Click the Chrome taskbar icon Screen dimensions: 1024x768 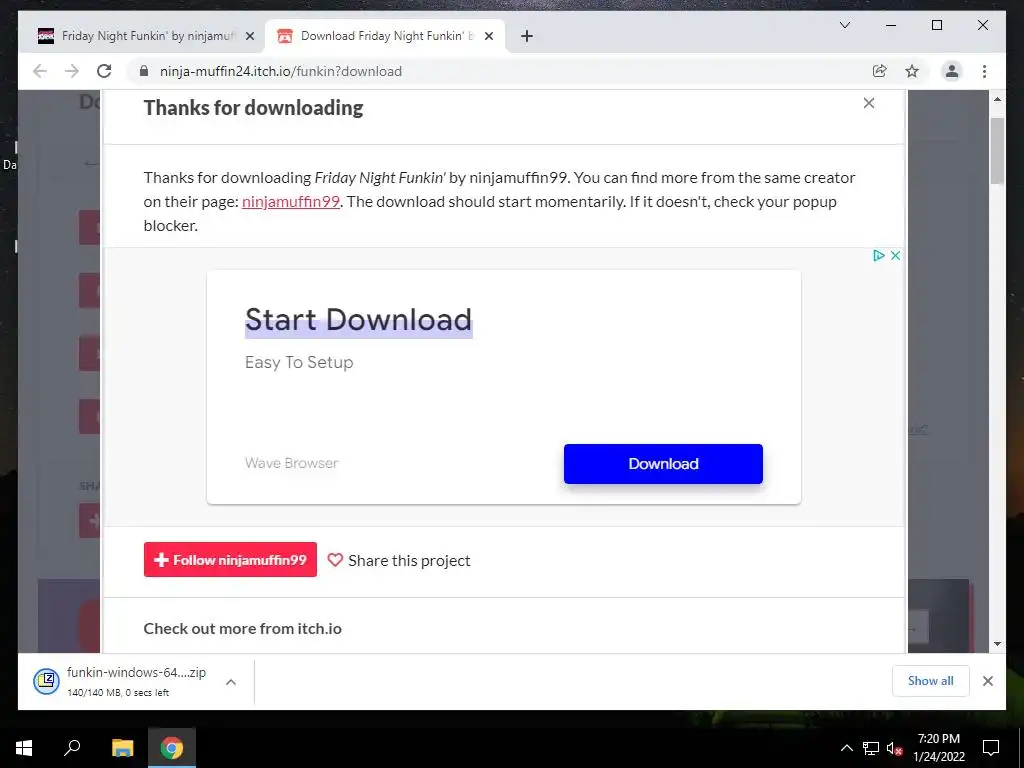click(172, 748)
